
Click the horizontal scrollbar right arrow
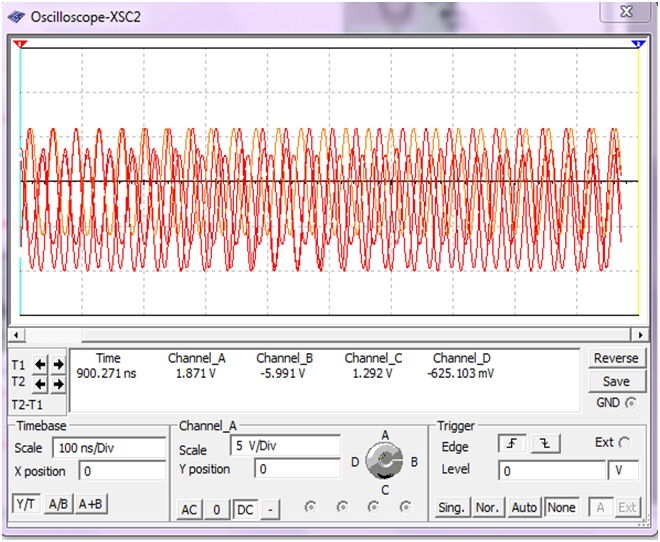tap(640, 333)
